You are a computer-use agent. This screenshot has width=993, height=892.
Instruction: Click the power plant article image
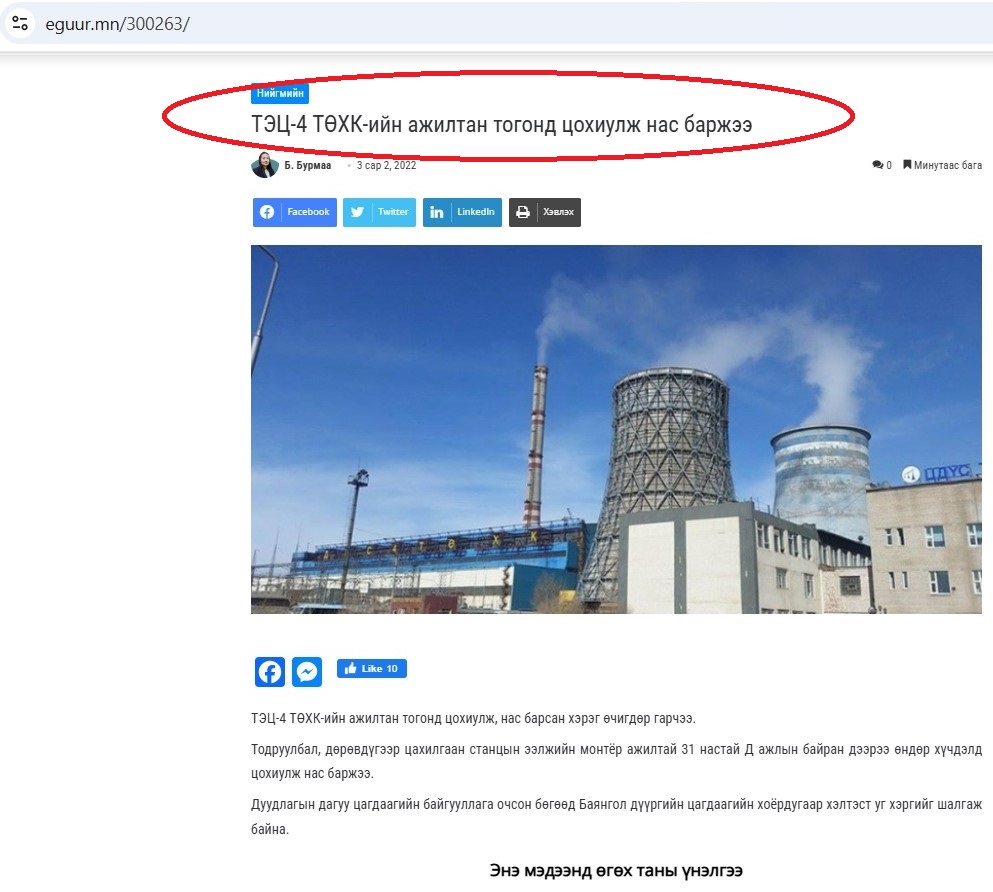tap(616, 429)
